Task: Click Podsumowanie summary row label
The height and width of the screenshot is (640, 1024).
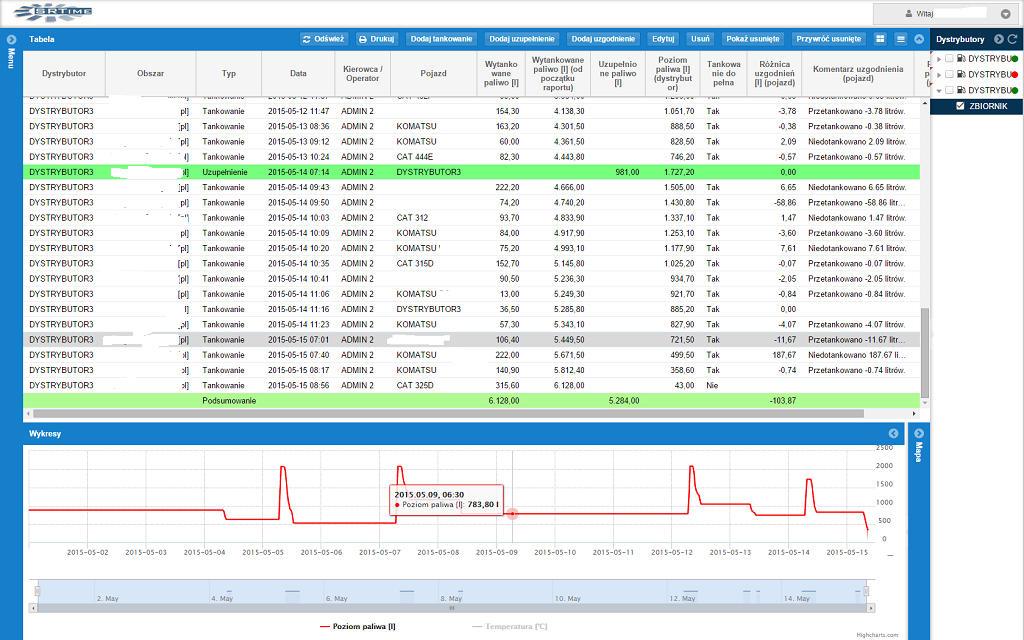Action: pos(229,401)
